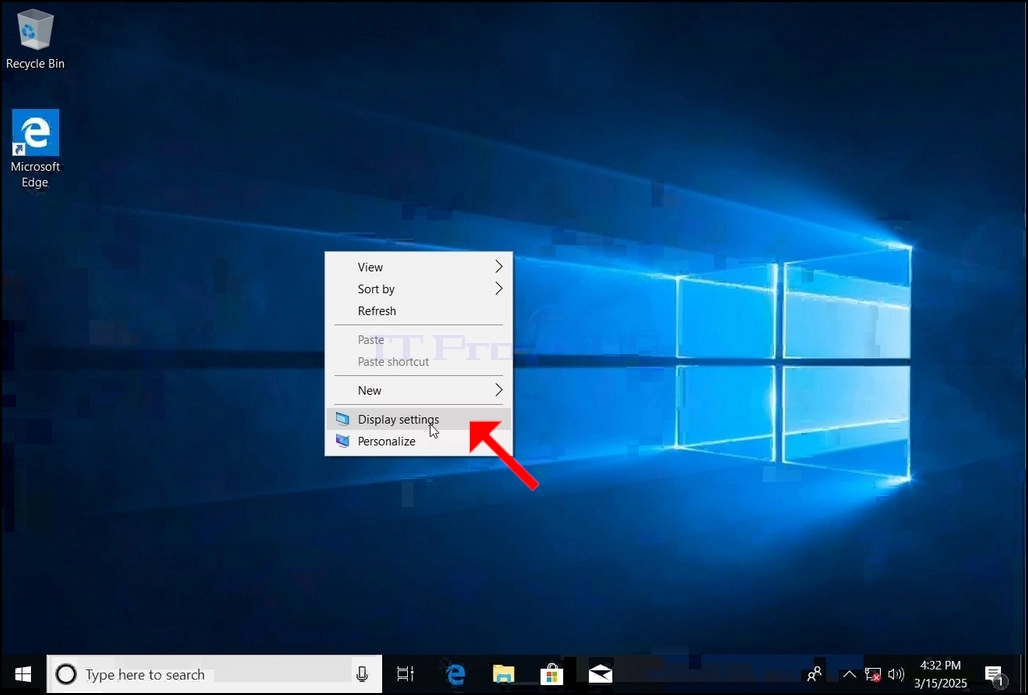Screen dimensions: 1028x695
Task: Expand the View submenu
Action: point(419,267)
